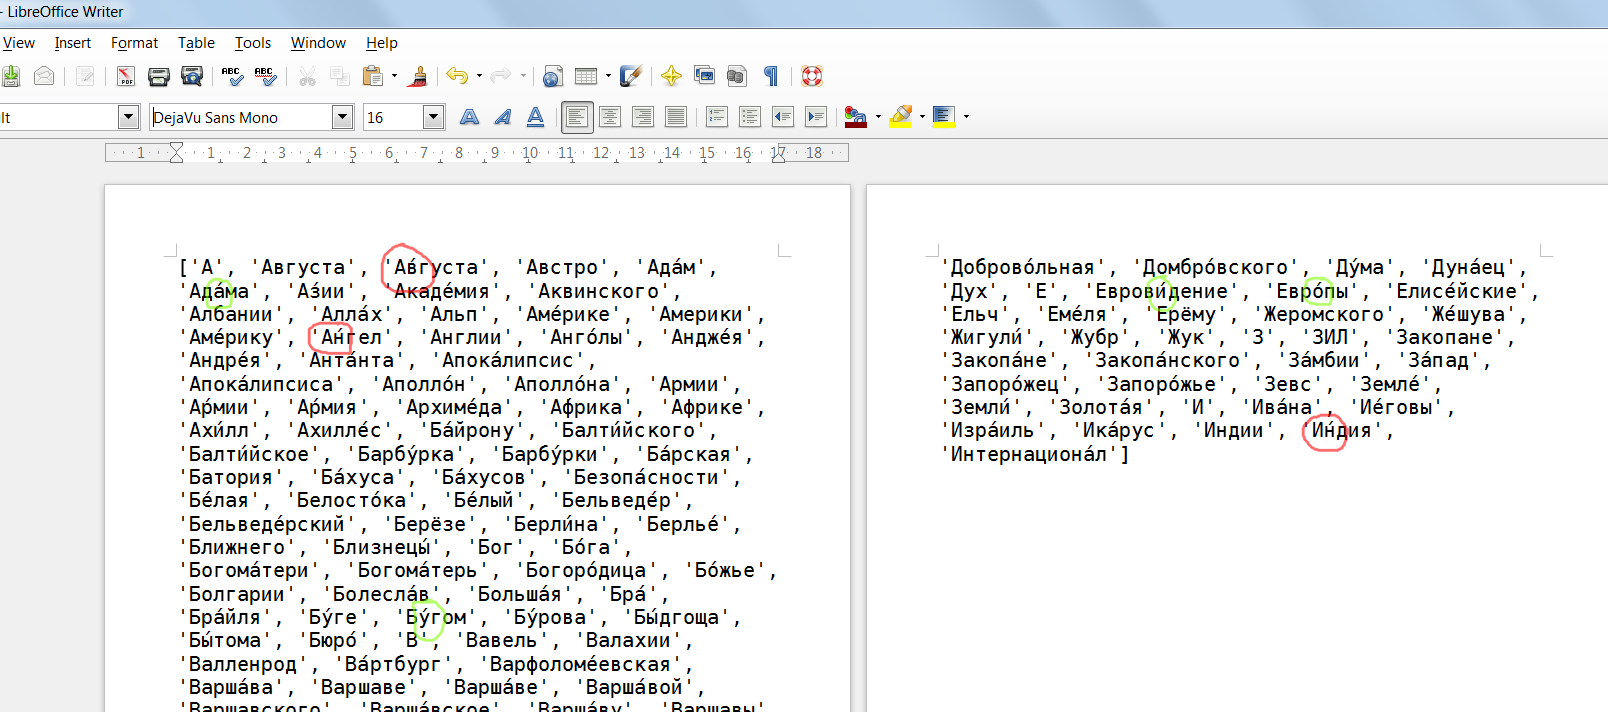
Task: Center-align the paragraph
Action: 609,118
